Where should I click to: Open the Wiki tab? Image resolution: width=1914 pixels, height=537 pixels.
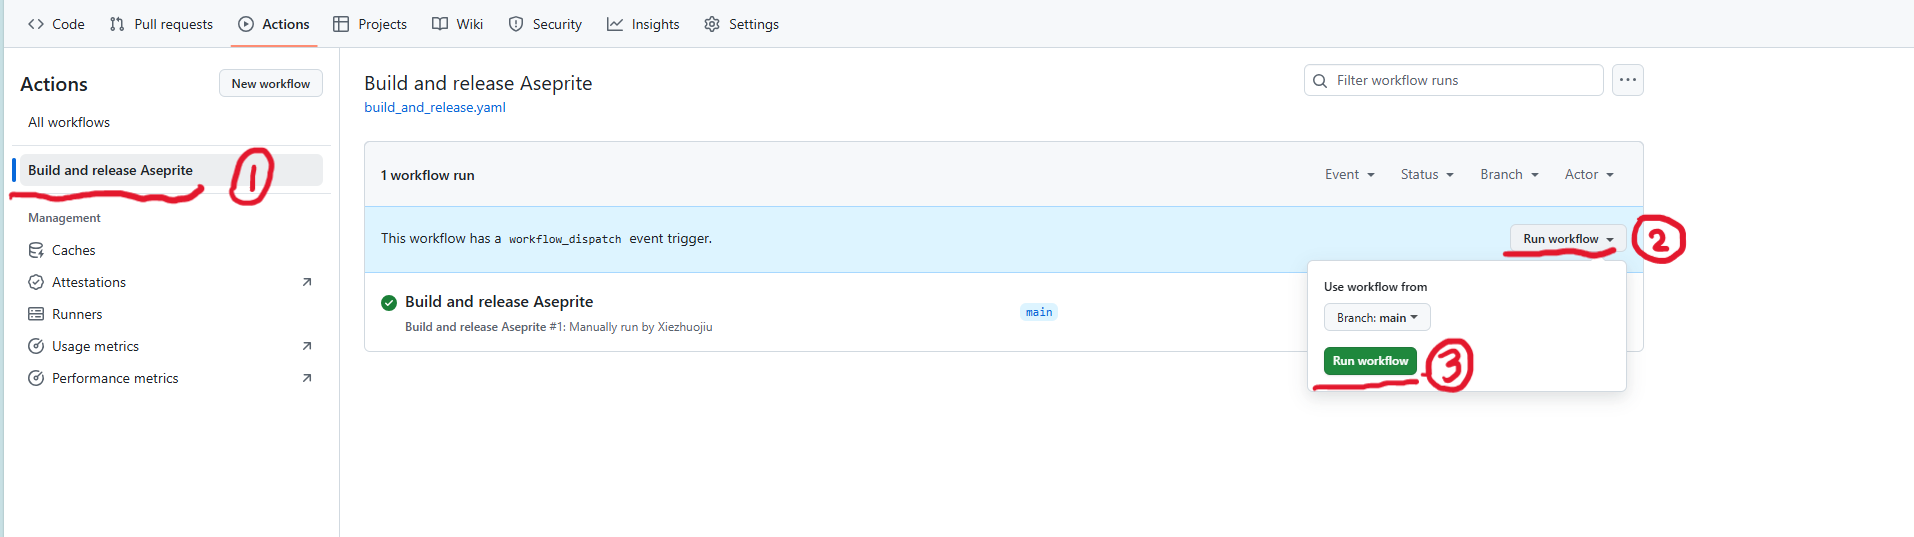point(457,24)
